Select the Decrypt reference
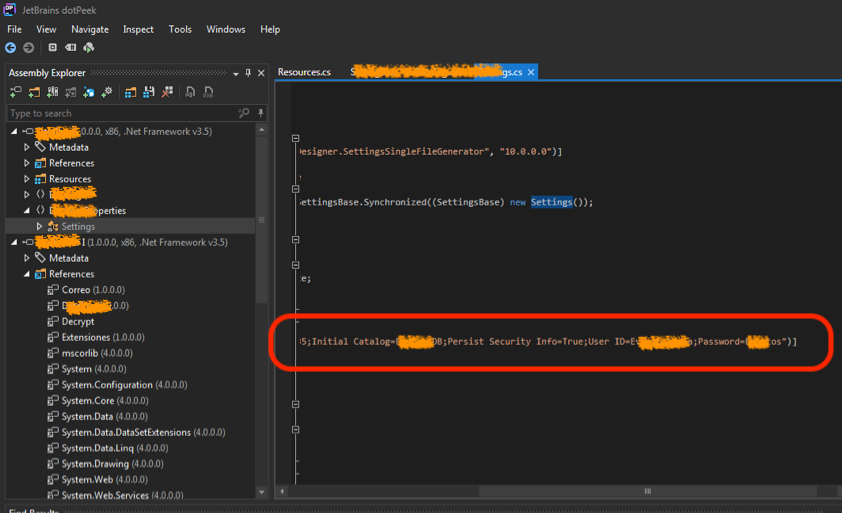842x513 pixels. (77, 321)
